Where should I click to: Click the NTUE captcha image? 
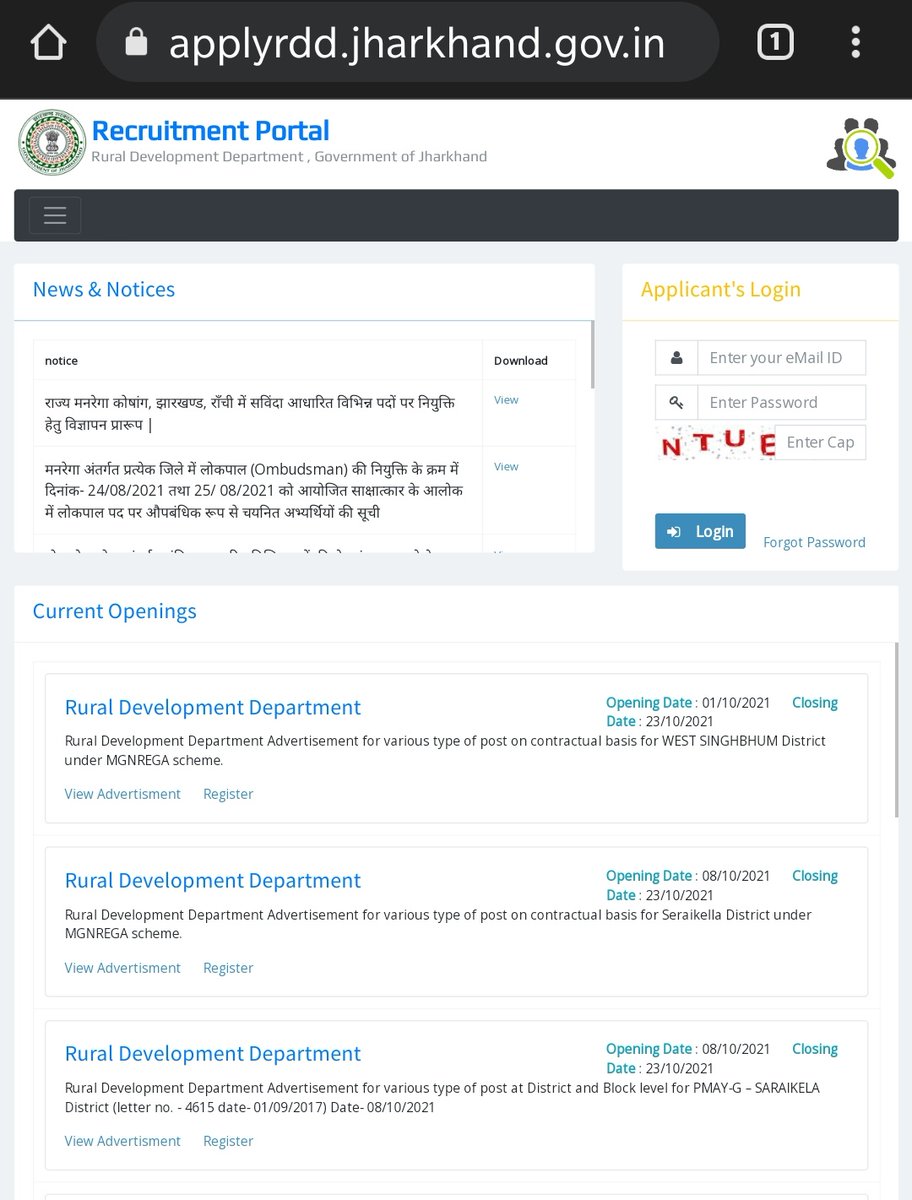pos(716,443)
